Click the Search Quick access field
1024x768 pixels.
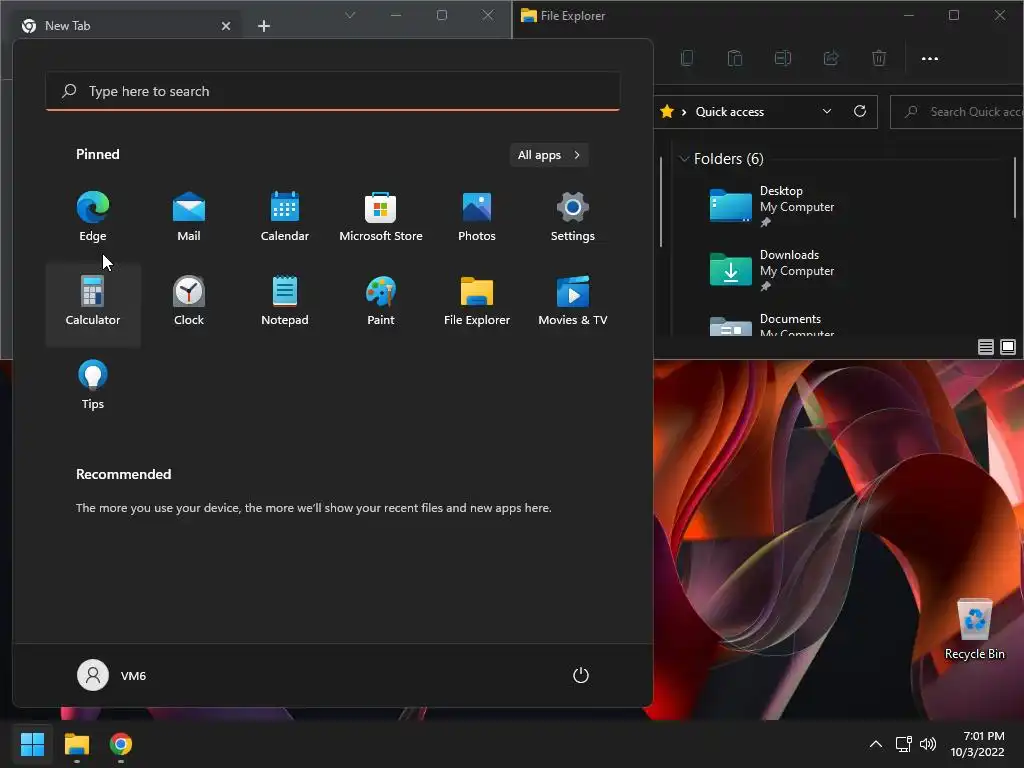pyautogui.click(x=957, y=112)
